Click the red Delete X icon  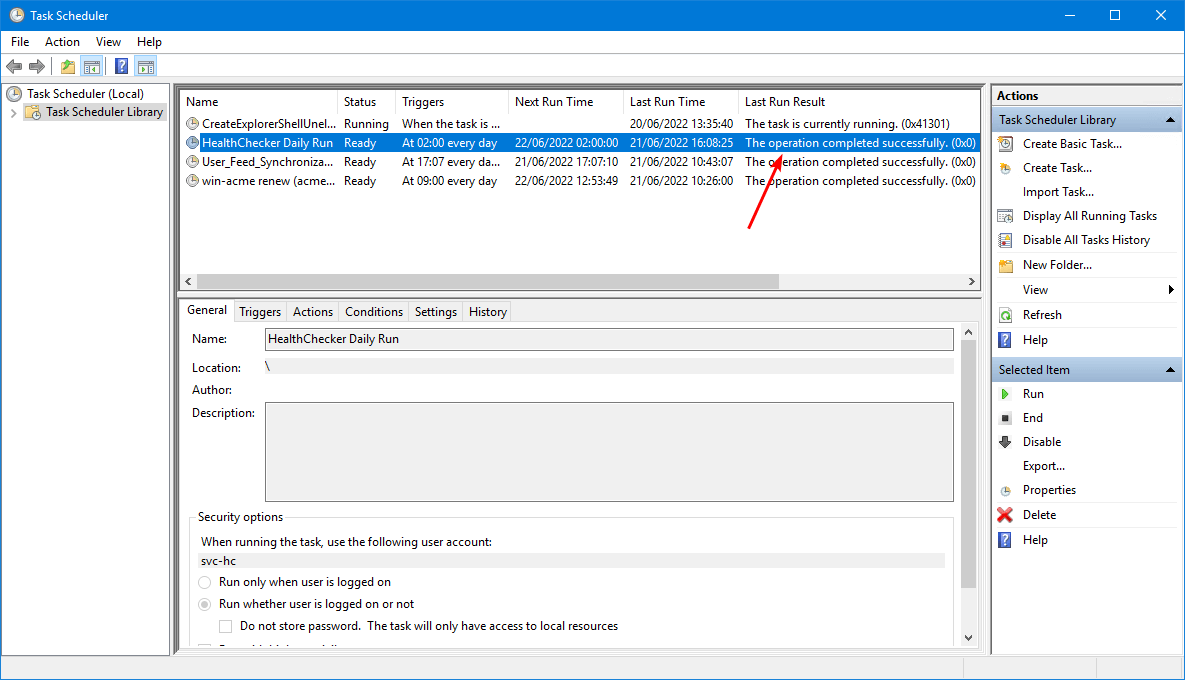(1005, 515)
